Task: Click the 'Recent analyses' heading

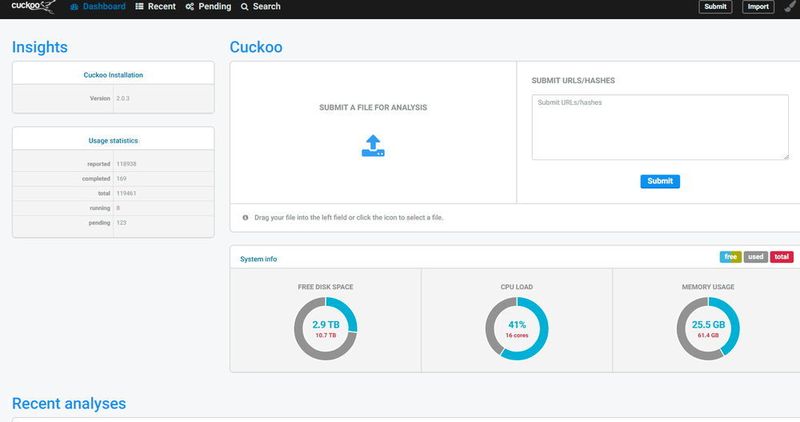Action: pyautogui.click(x=69, y=404)
